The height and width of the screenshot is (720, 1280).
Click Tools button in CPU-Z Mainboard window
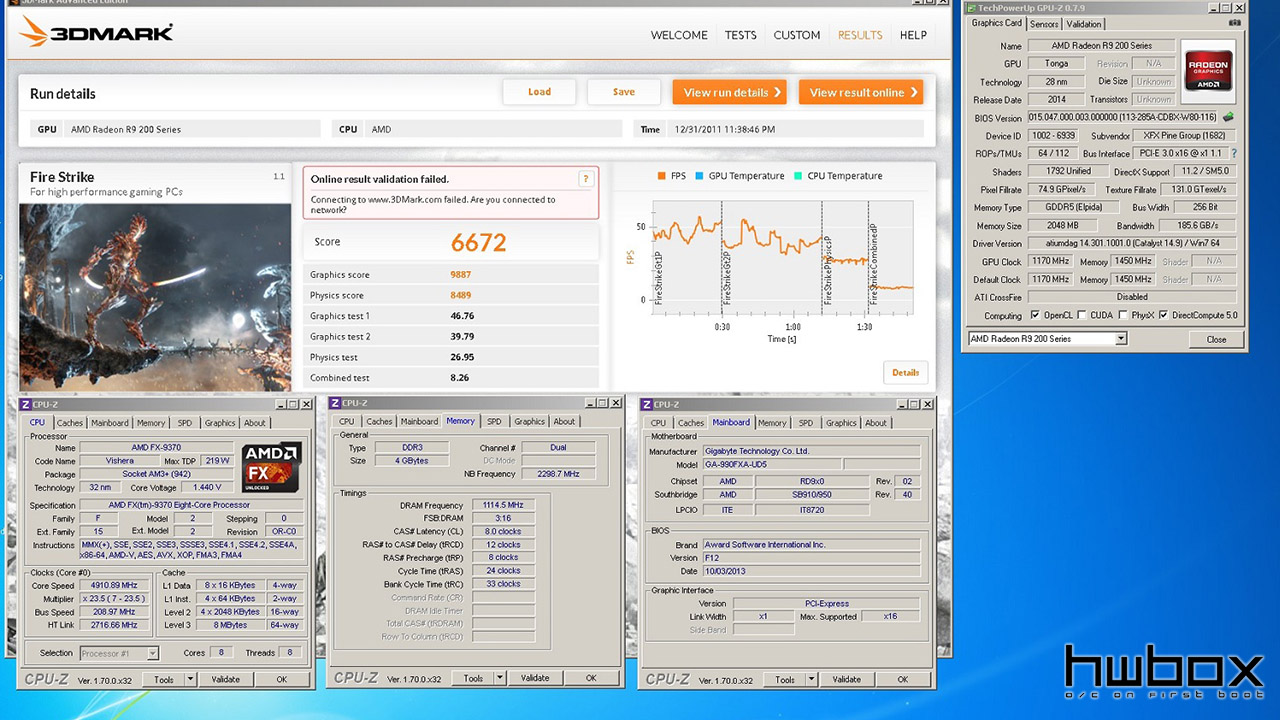point(785,679)
